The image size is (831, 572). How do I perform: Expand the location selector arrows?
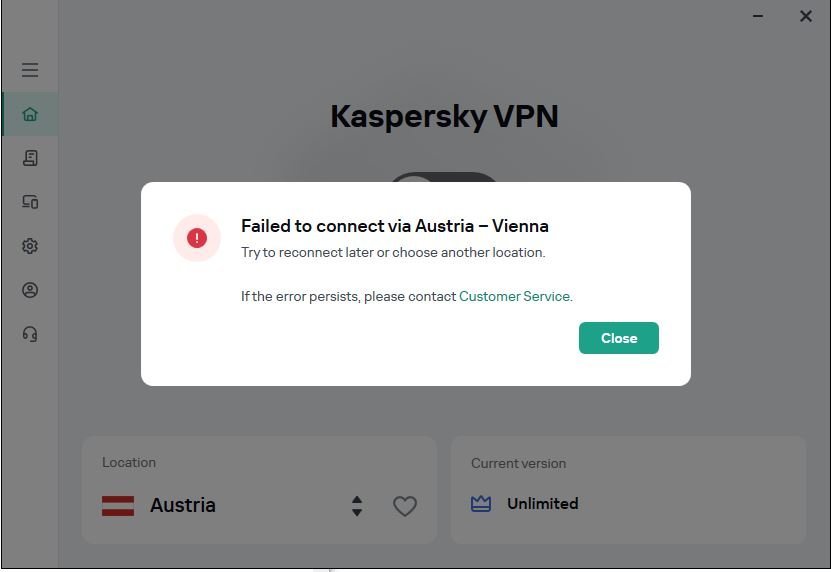(x=357, y=506)
